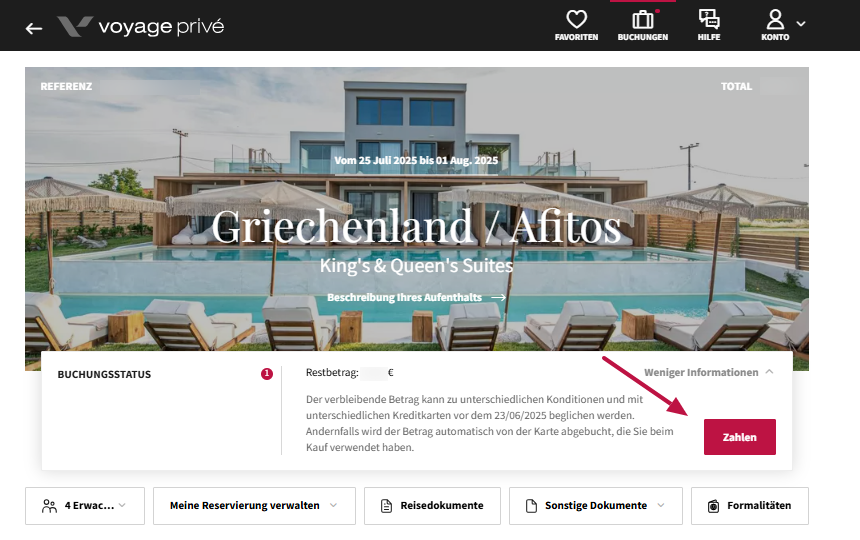
Task: Click the travelers people icon
Action: [x=49, y=506]
